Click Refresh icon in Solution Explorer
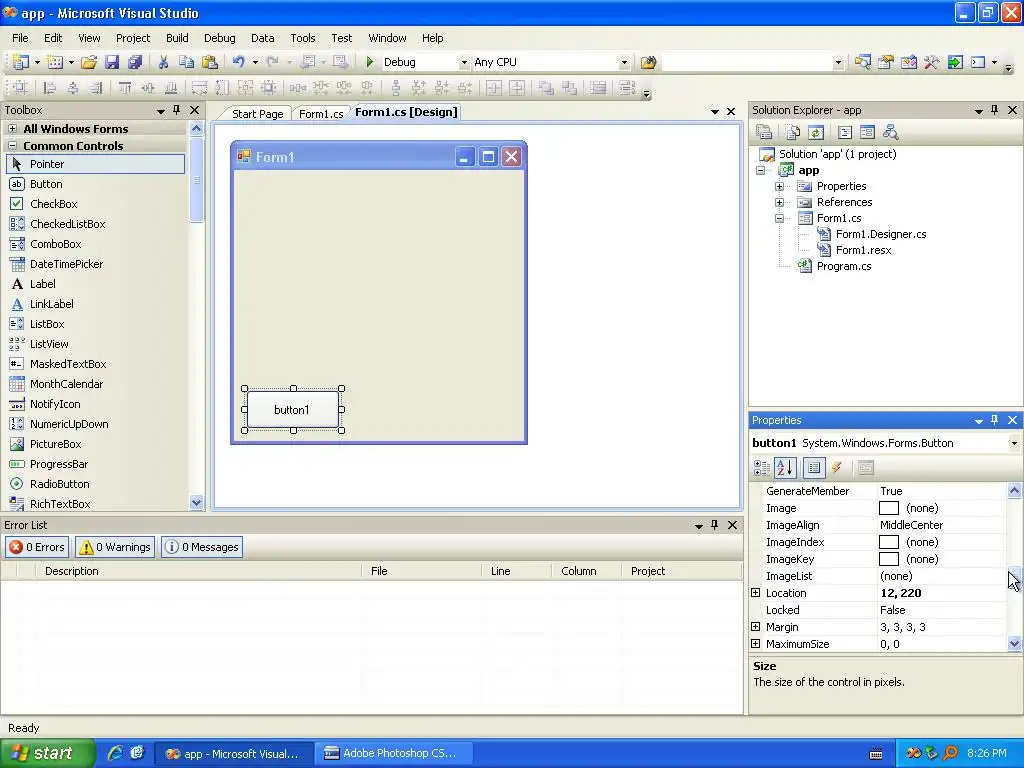The image size is (1024, 768). coord(816,133)
